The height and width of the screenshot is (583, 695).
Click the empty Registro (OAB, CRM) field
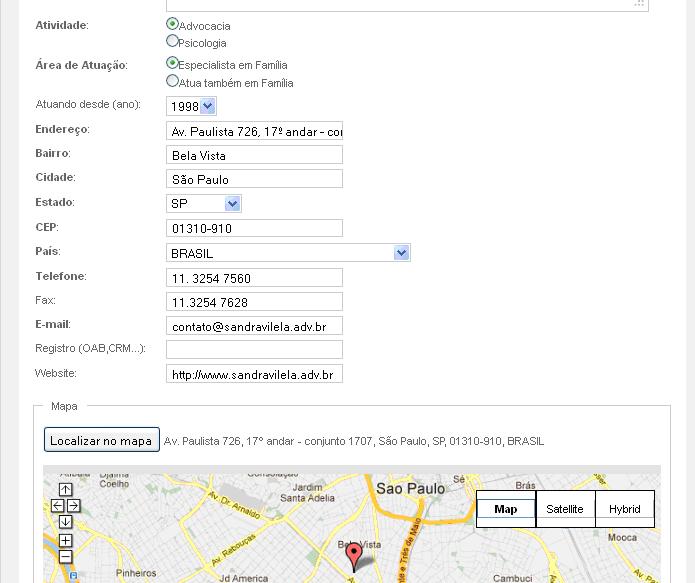[x=254, y=349]
